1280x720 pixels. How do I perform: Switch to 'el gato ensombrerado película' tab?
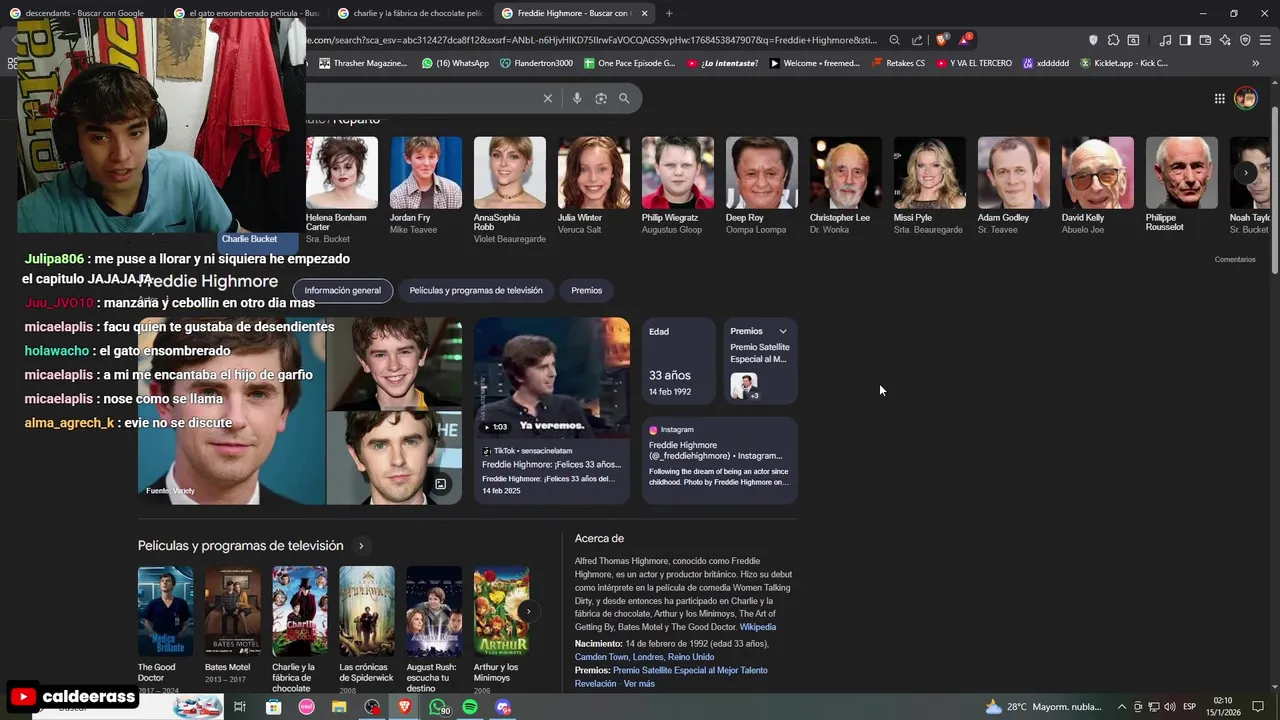(x=245, y=13)
